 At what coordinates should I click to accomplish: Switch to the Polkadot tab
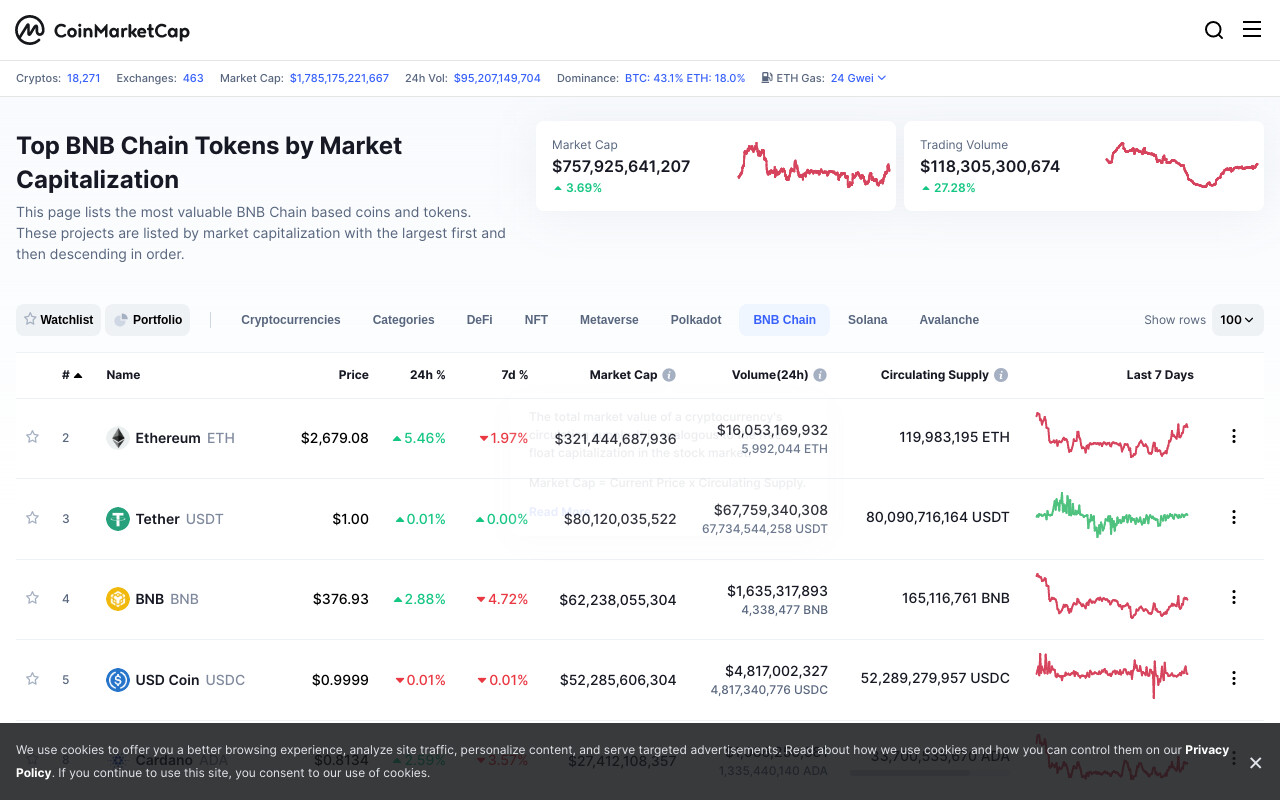(x=696, y=320)
